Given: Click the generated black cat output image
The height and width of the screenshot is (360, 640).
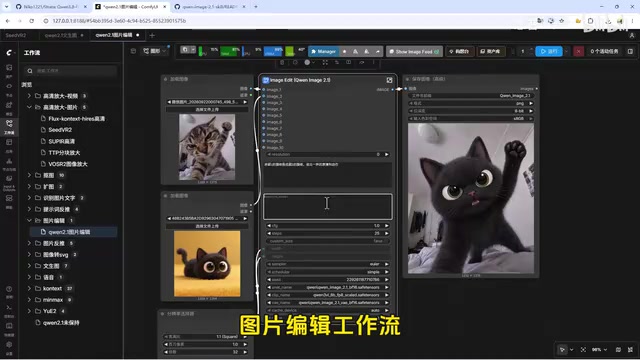Looking at the screenshot, I should click(x=471, y=198).
